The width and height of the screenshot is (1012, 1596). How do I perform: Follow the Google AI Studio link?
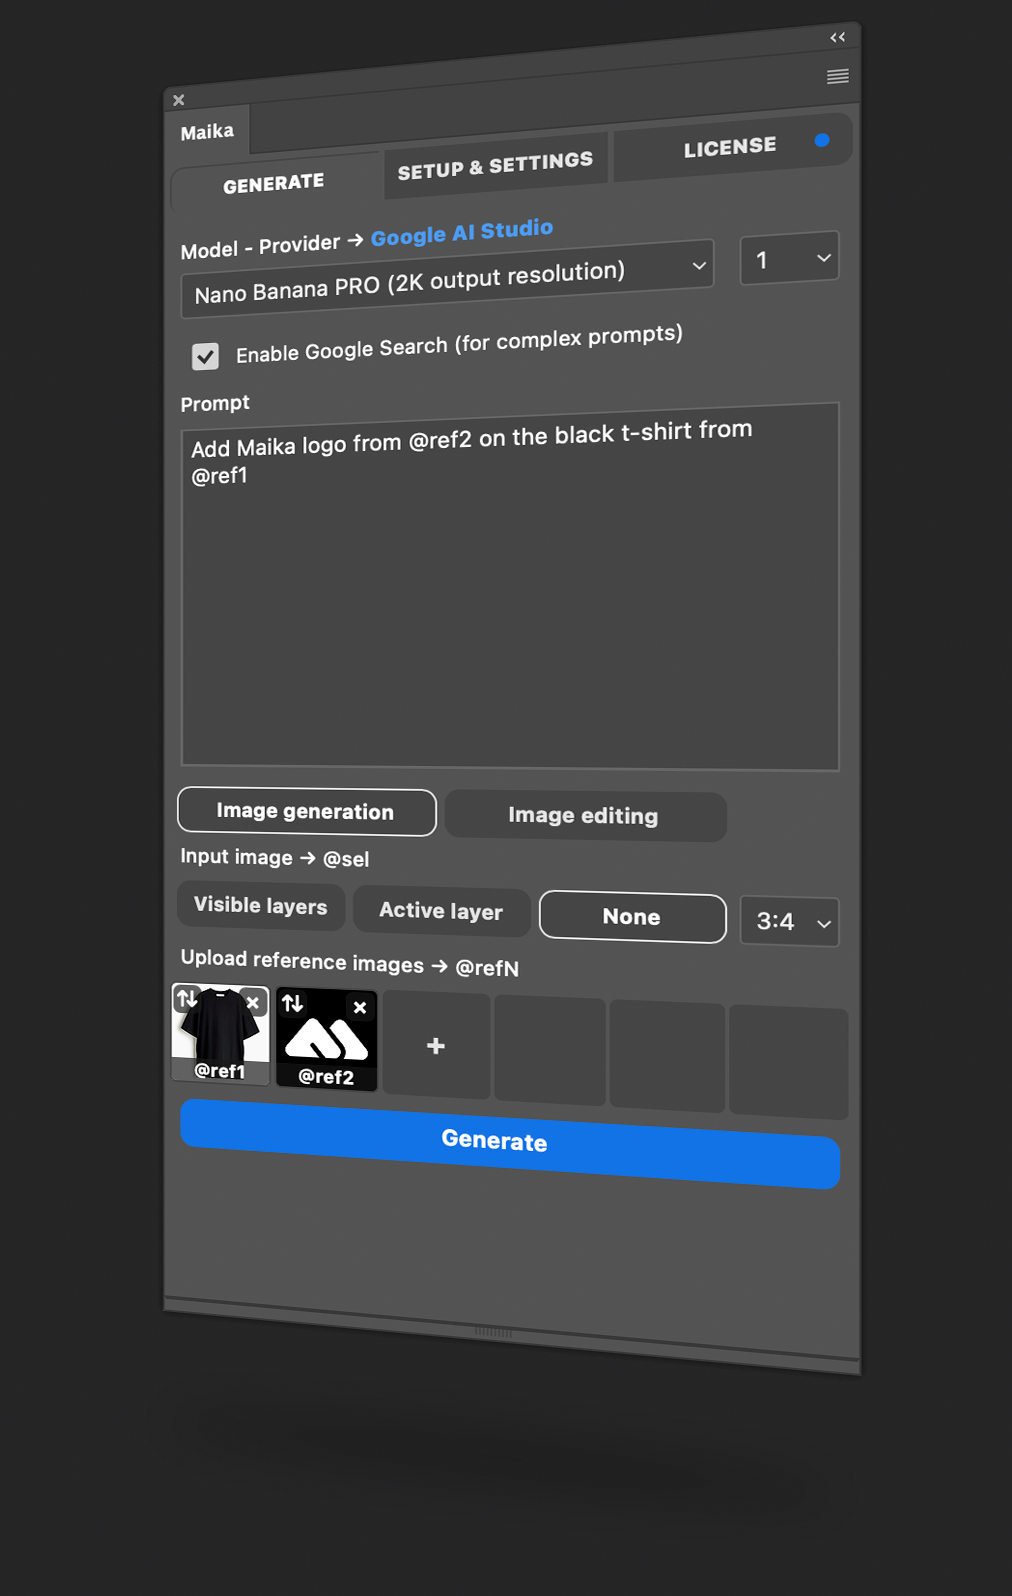click(462, 233)
